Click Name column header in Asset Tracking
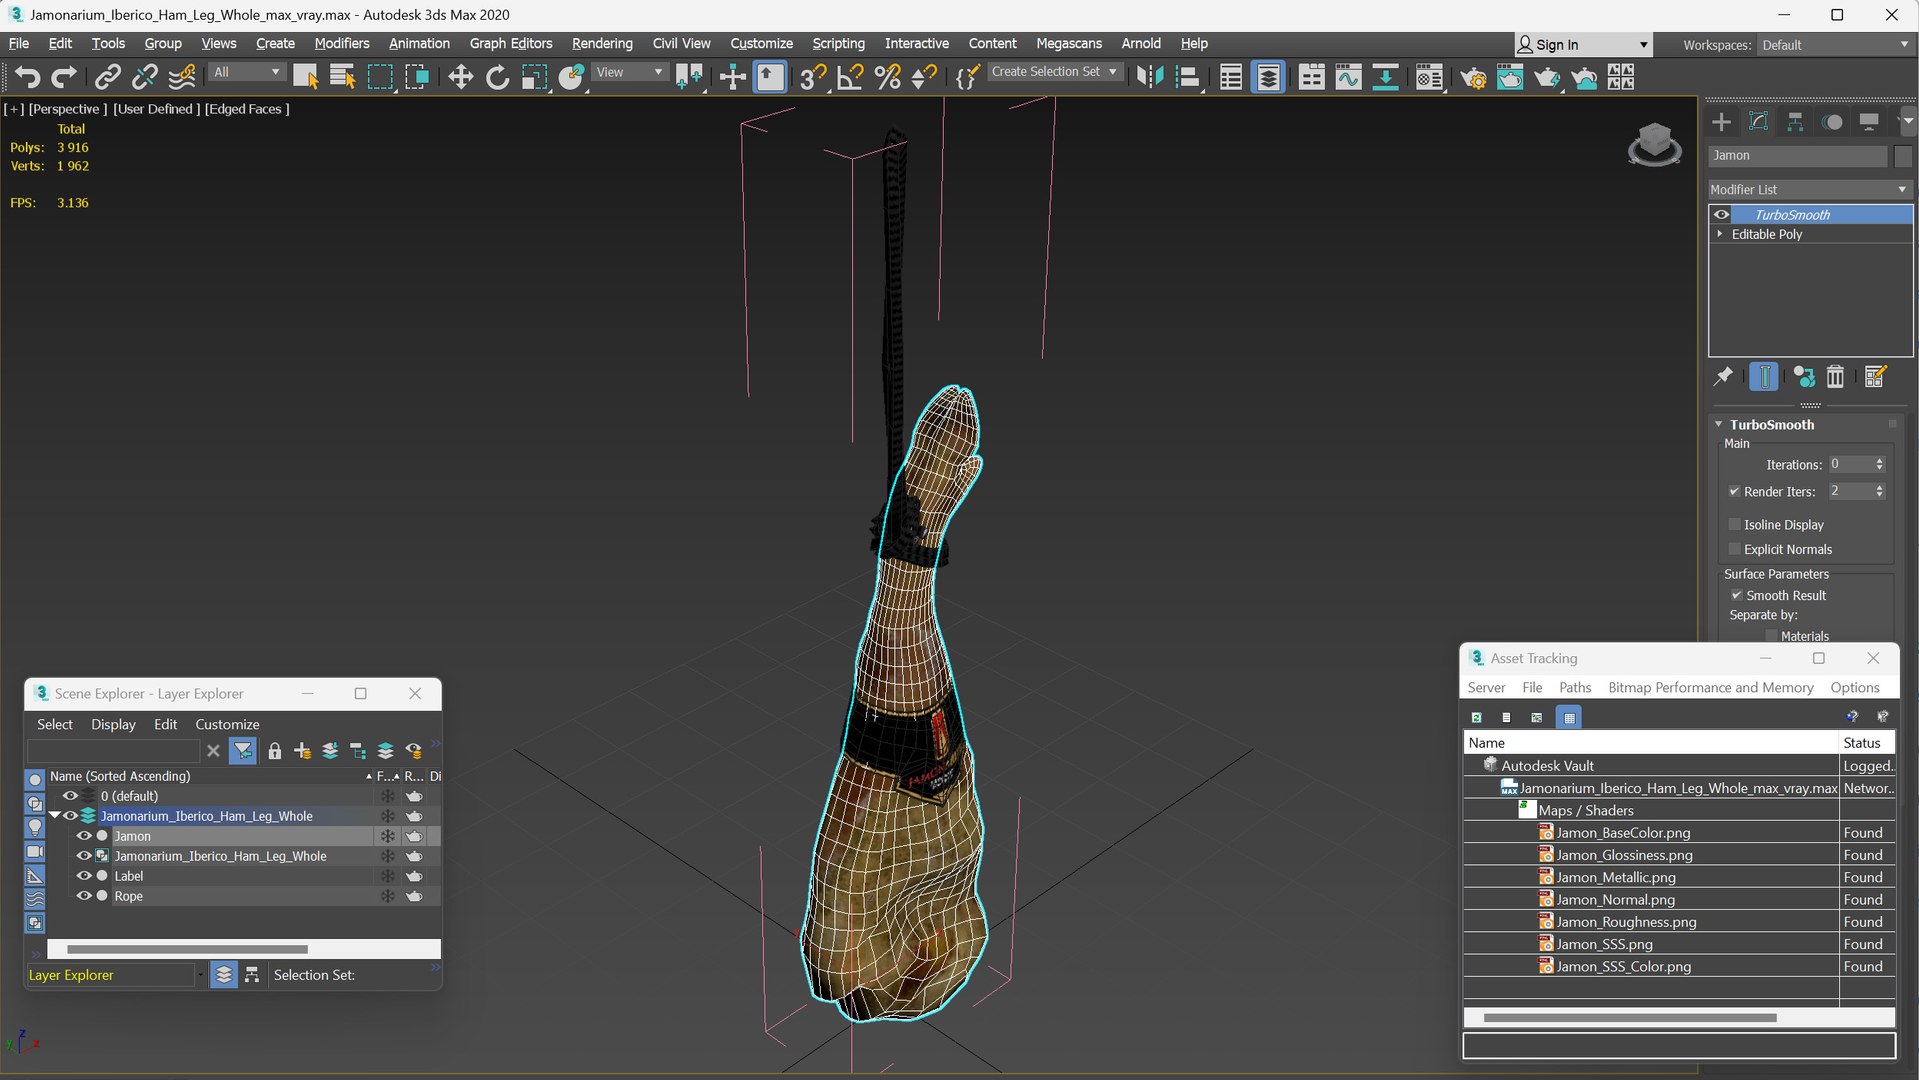The height and width of the screenshot is (1080, 1919). 1650,742
